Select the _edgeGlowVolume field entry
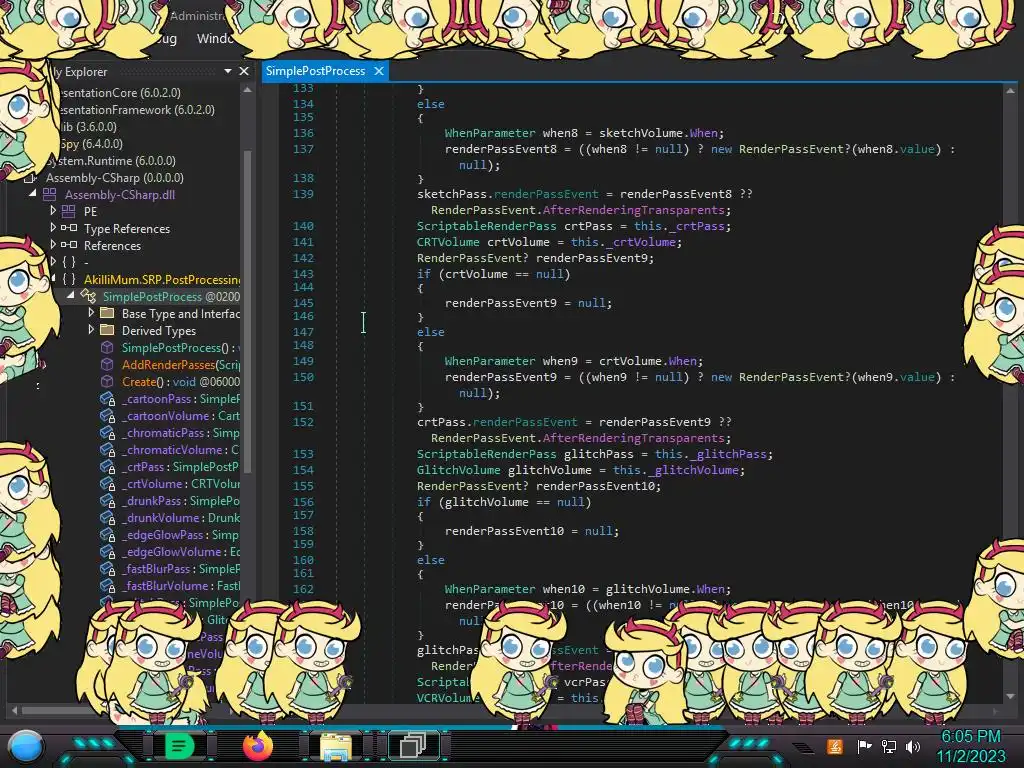This screenshot has width=1024, height=768. click(x=180, y=552)
